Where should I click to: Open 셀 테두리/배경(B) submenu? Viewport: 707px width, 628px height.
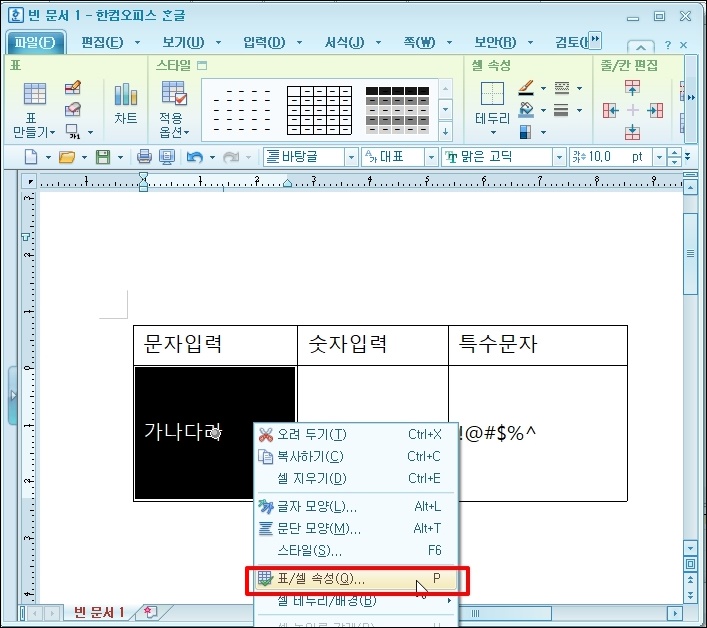pyautogui.click(x=356, y=601)
